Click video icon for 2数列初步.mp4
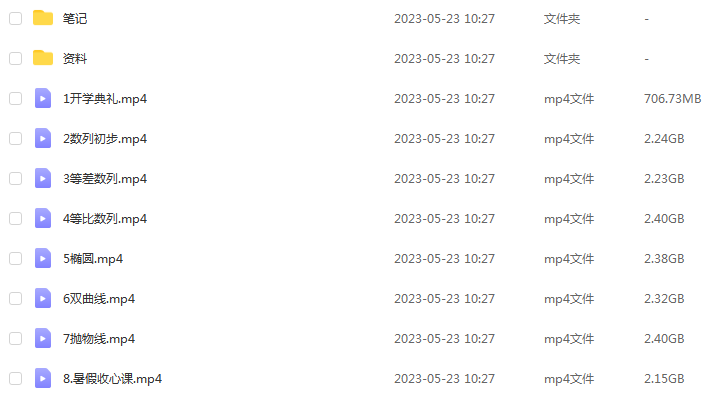Image resolution: width=712 pixels, height=400 pixels. (43, 138)
